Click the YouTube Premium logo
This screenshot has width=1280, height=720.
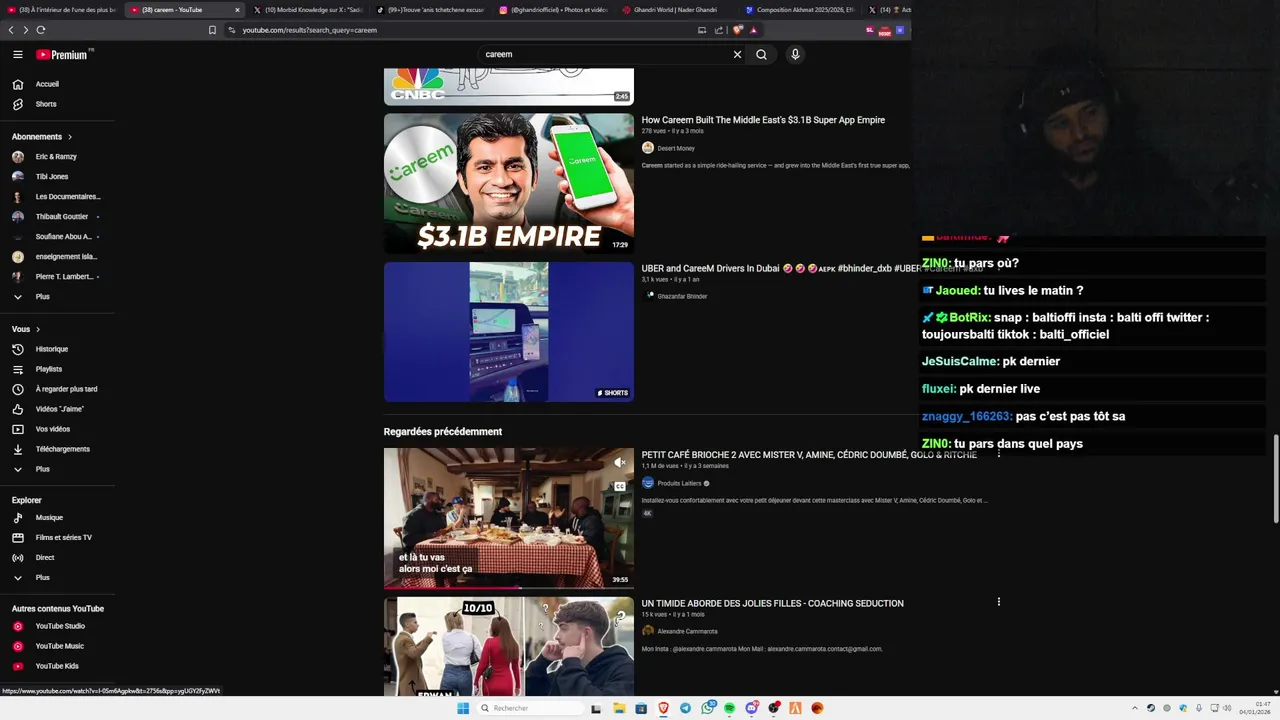[x=63, y=54]
